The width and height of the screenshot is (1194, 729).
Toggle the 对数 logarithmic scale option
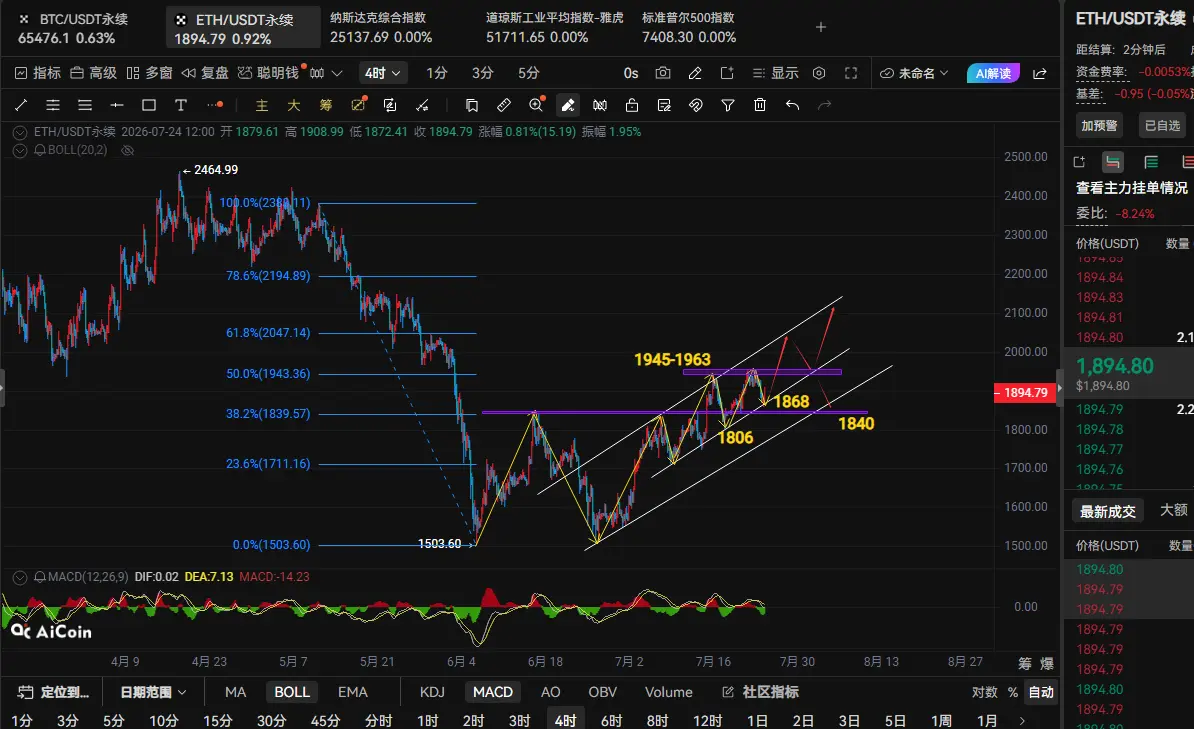point(985,692)
